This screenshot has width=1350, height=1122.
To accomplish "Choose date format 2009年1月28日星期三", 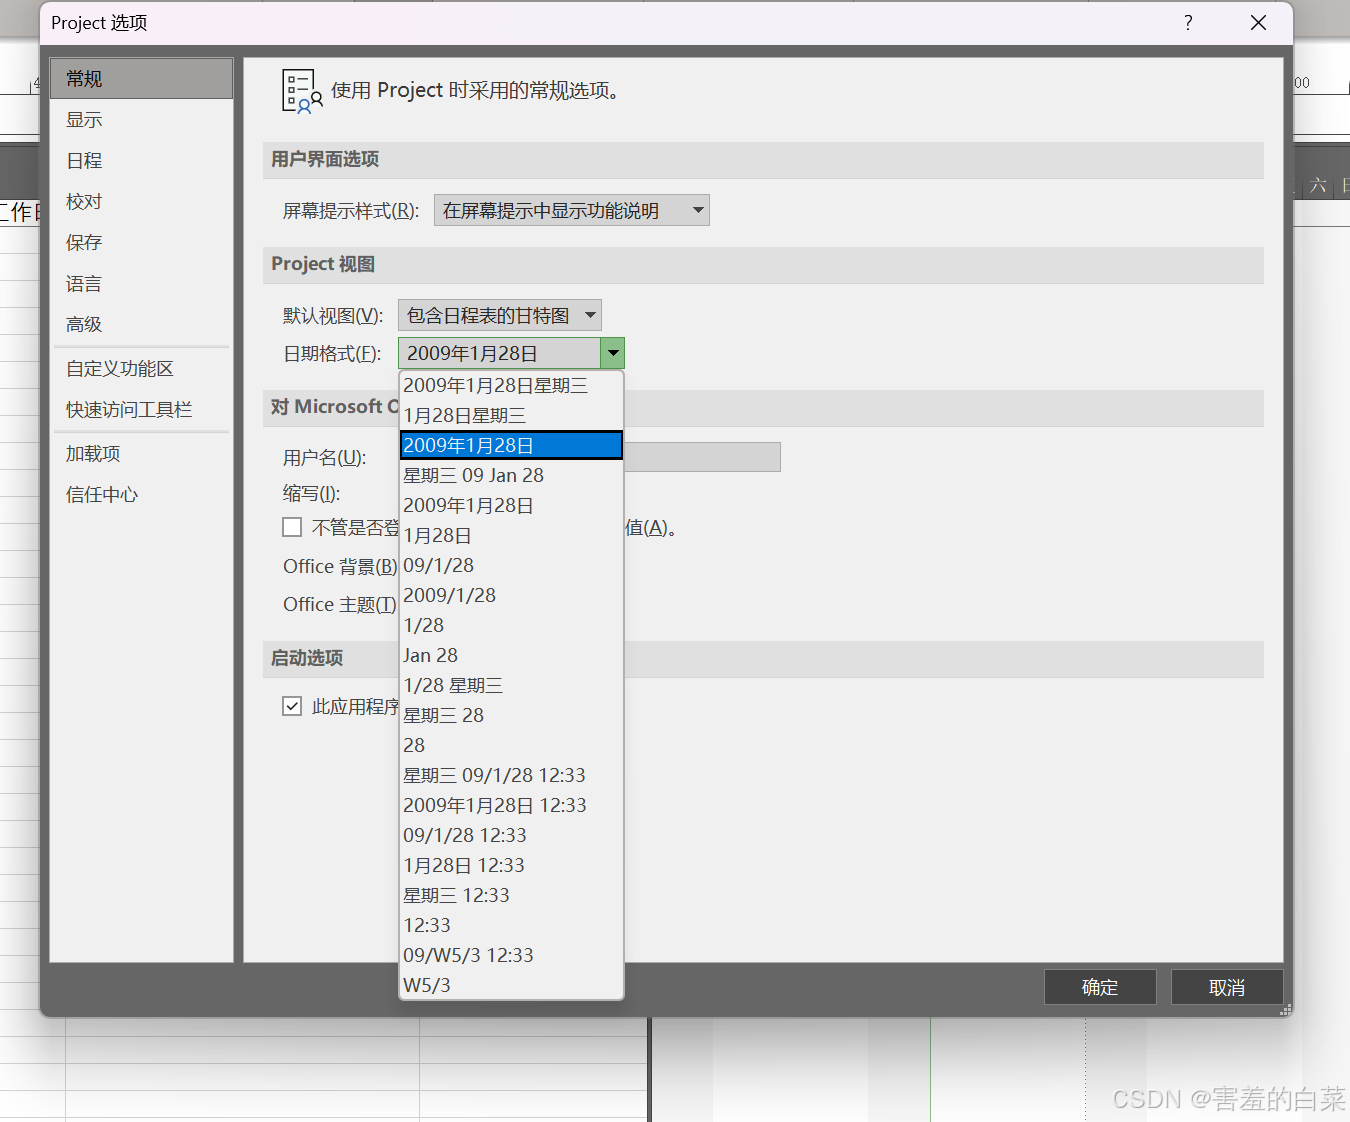I will (x=511, y=385).
